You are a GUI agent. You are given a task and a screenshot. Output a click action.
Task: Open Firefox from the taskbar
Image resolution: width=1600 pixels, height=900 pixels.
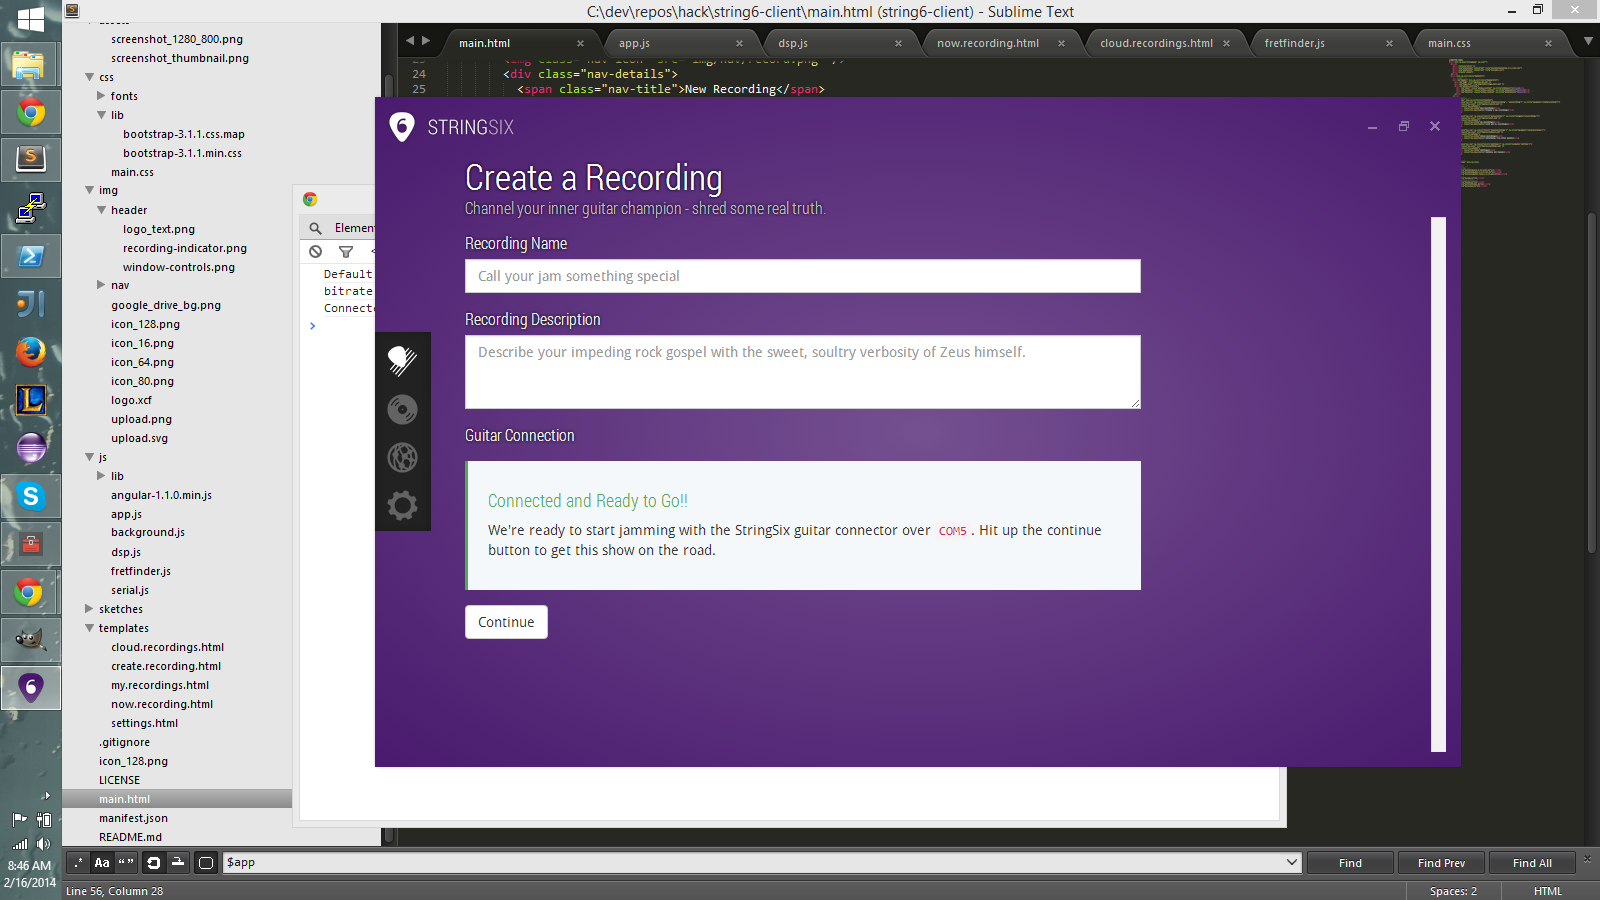(x=30, y=352)
